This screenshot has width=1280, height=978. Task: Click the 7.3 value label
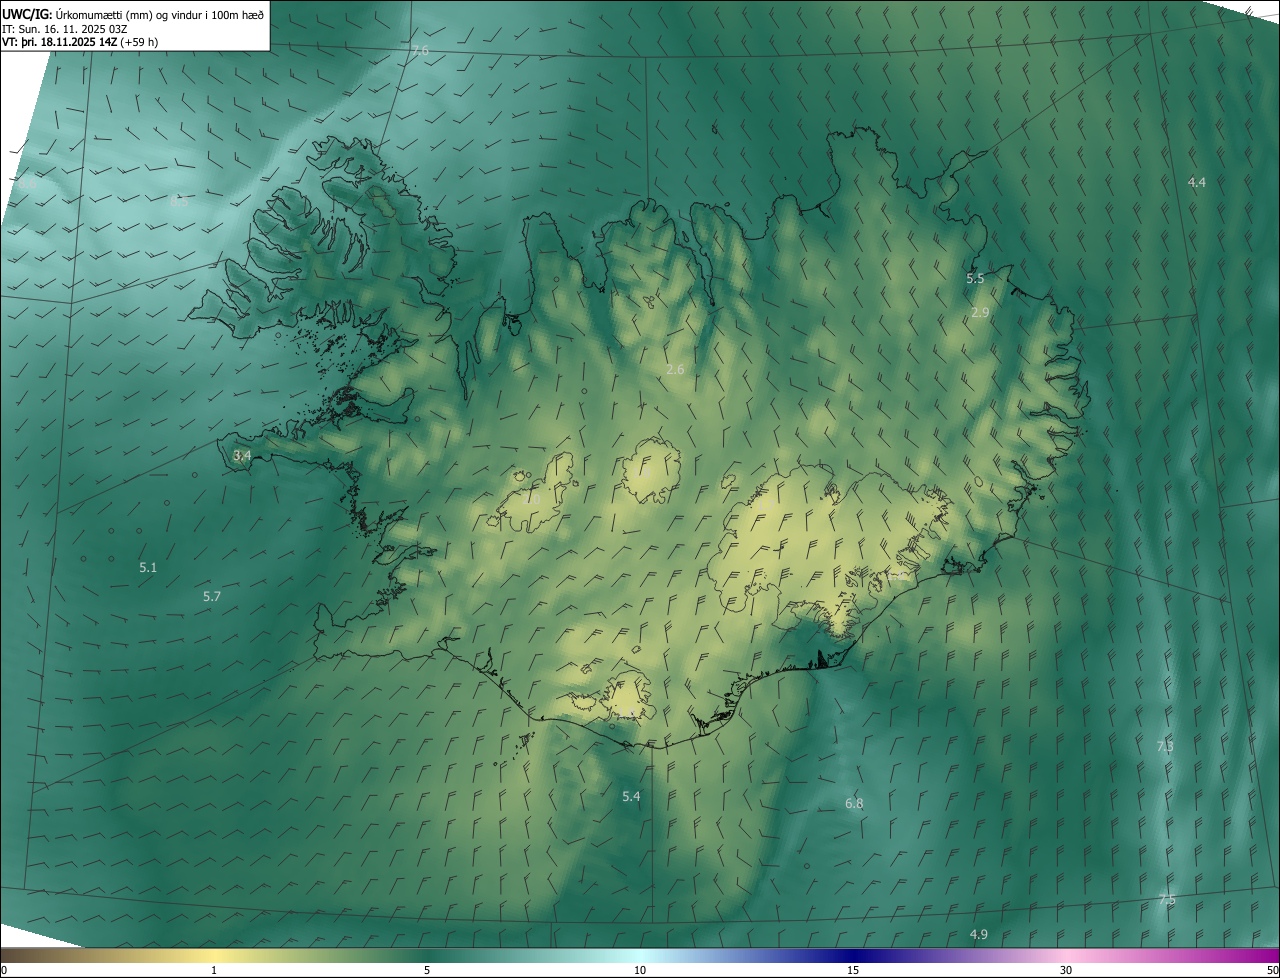point(1165,746)
